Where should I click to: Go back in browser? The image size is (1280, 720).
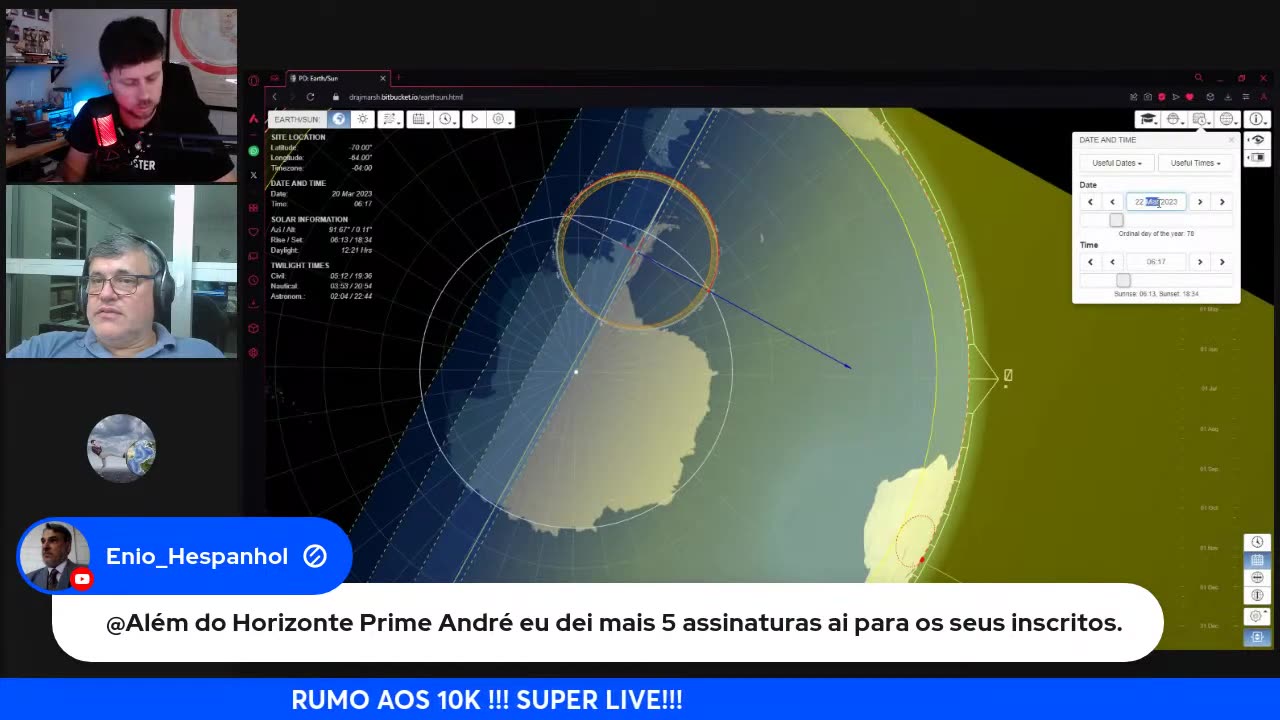pos(275,97)
